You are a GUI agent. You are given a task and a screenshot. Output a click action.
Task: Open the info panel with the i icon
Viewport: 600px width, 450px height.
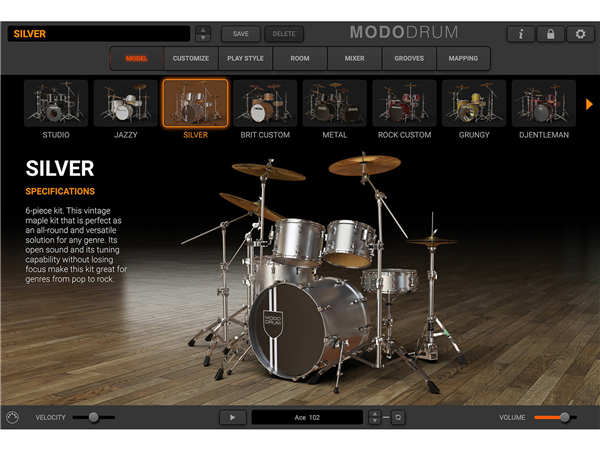520,34
